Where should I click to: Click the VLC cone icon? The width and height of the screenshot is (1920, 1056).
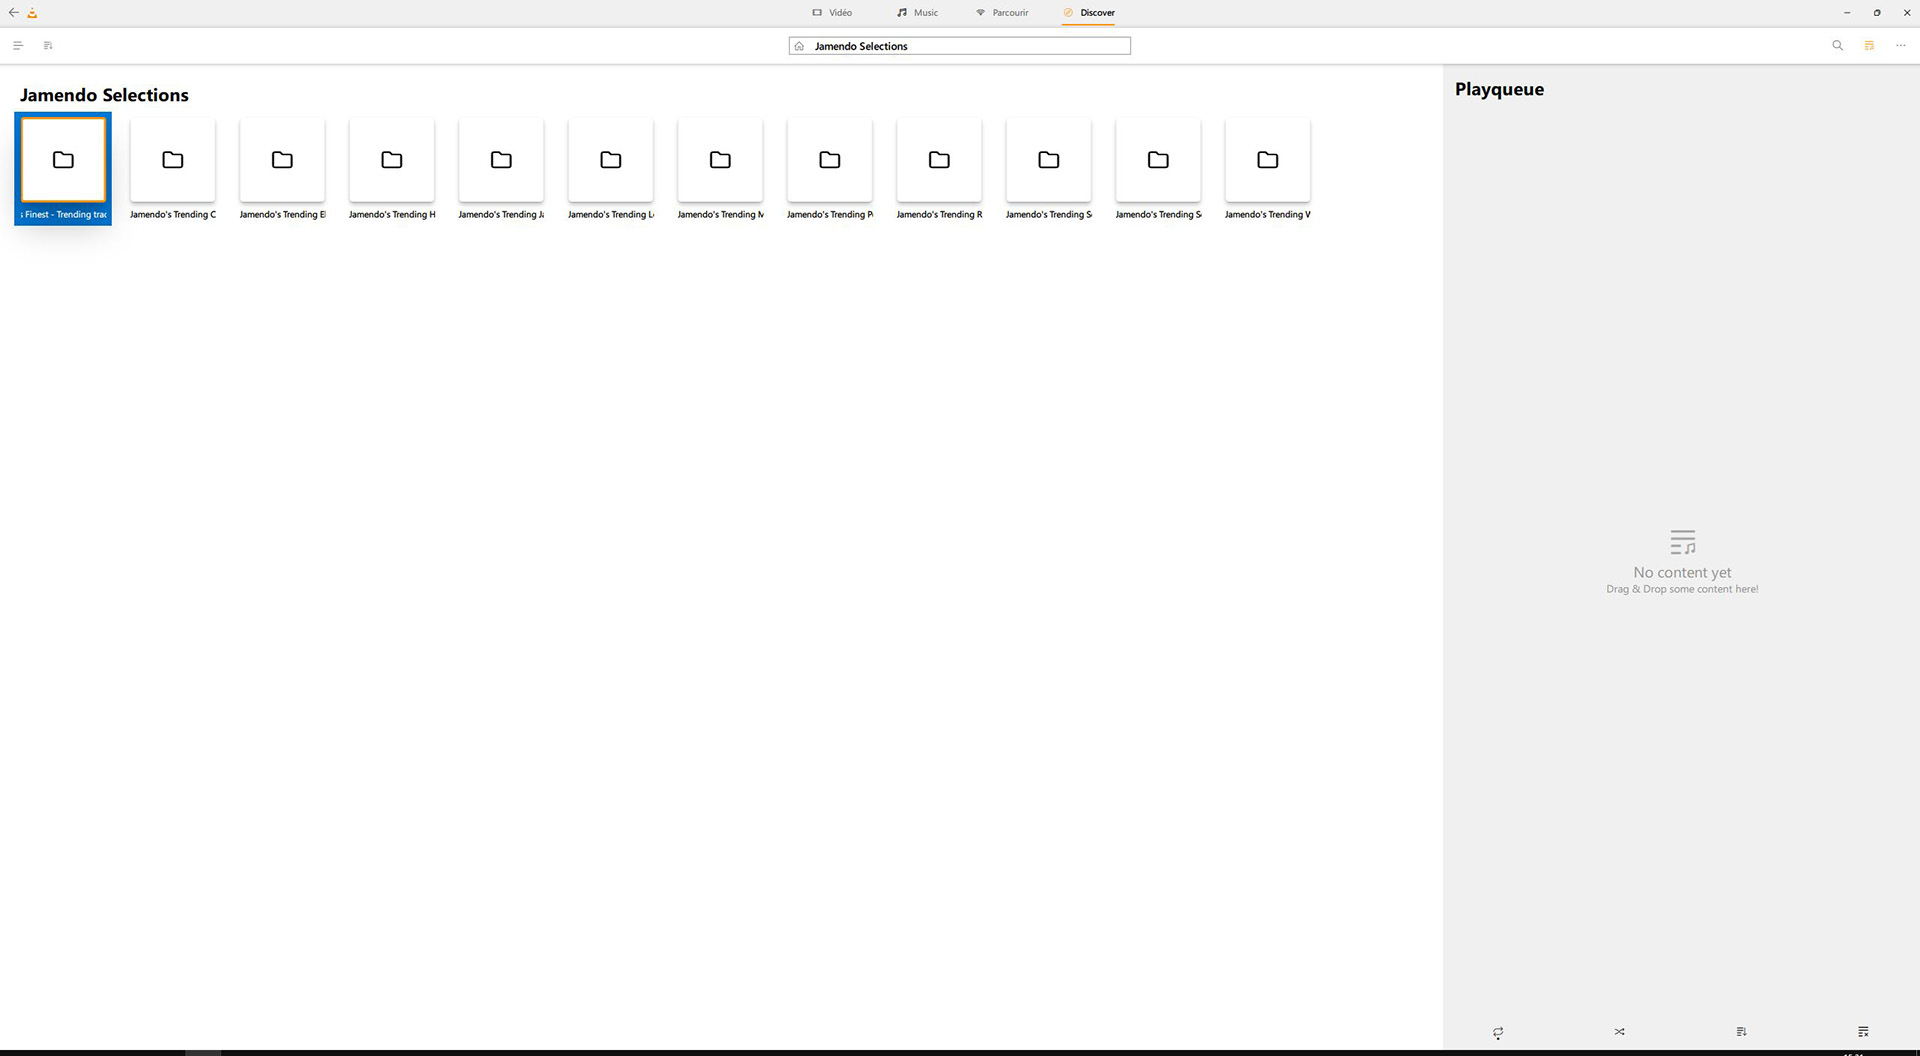(x=32, y=13)
